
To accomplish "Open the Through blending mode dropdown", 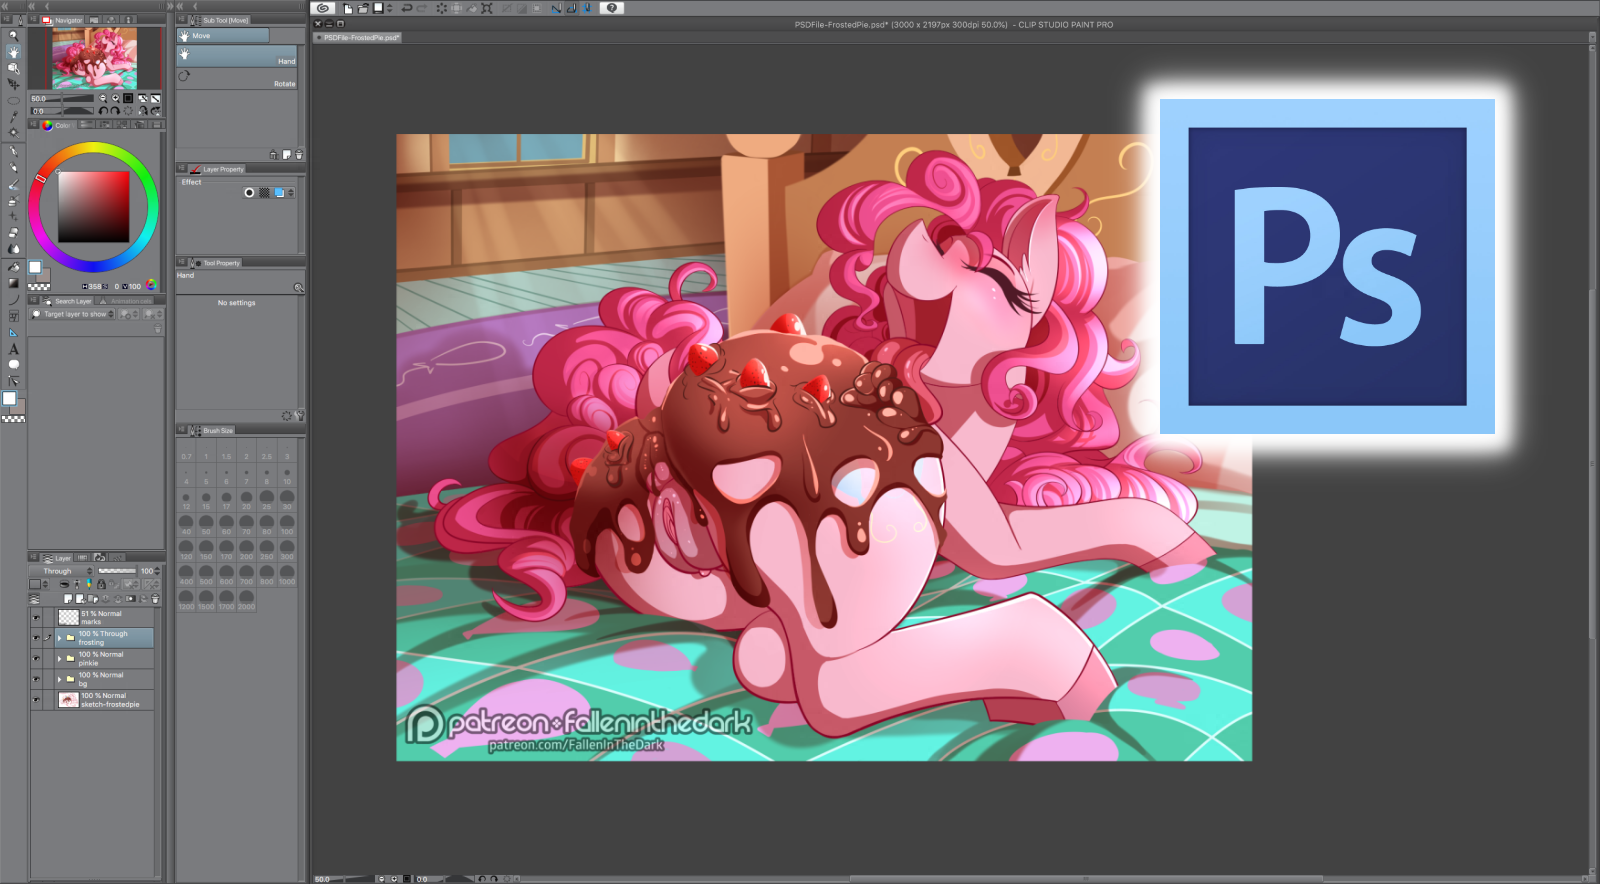I will 62,571.
